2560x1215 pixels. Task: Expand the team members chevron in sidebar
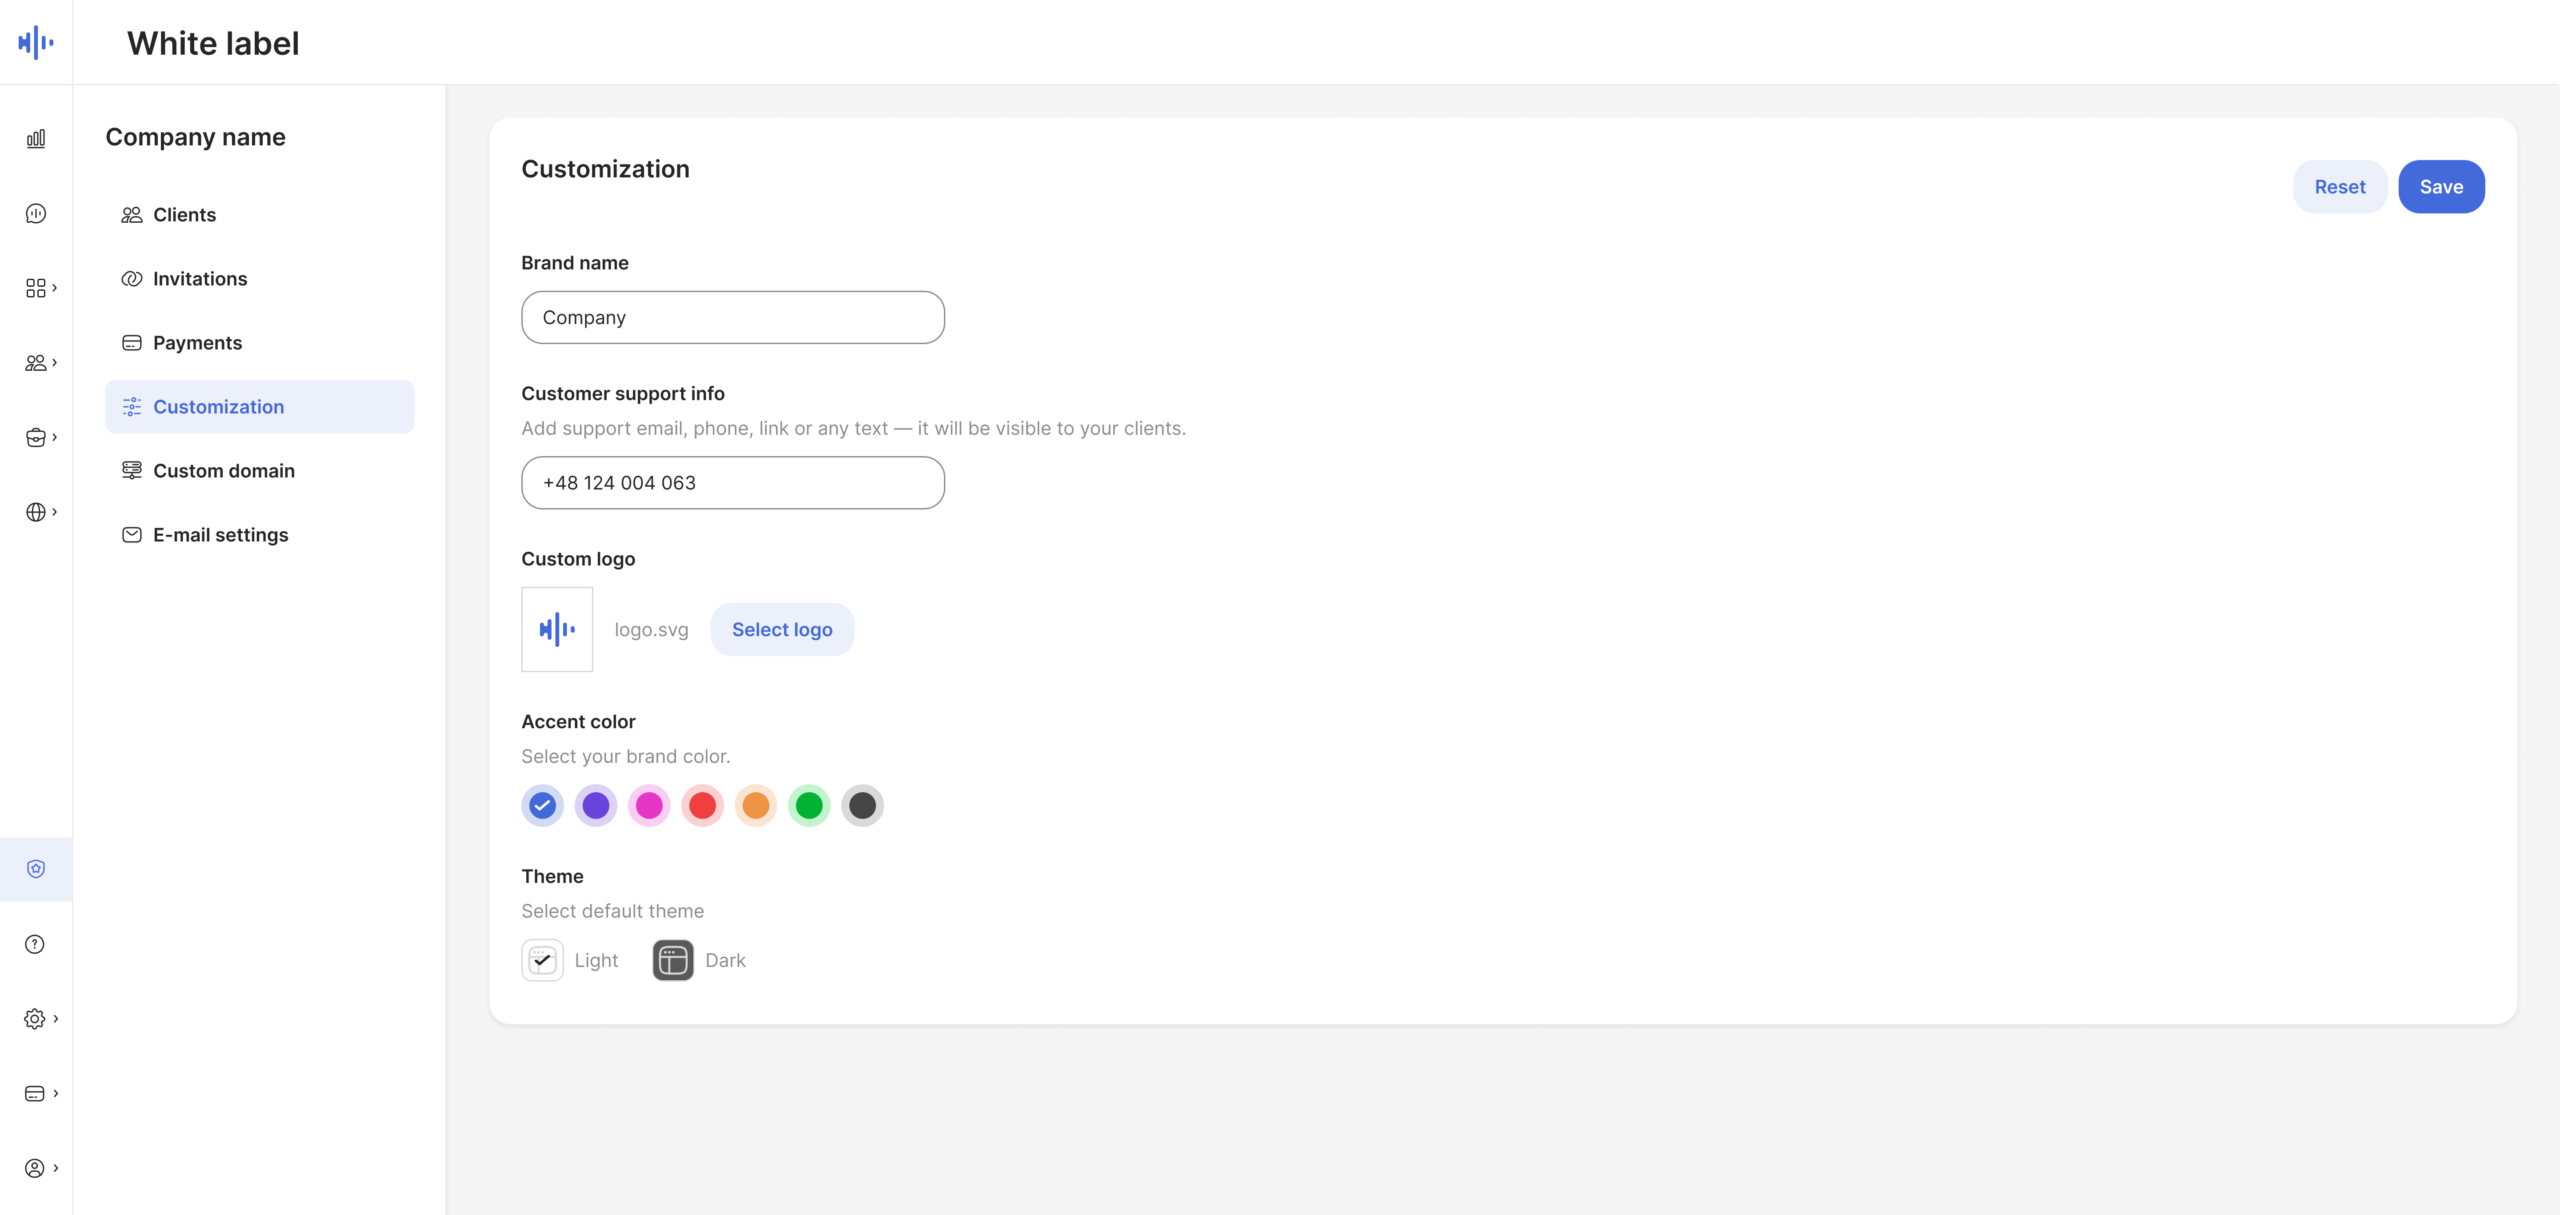point(55,363)
